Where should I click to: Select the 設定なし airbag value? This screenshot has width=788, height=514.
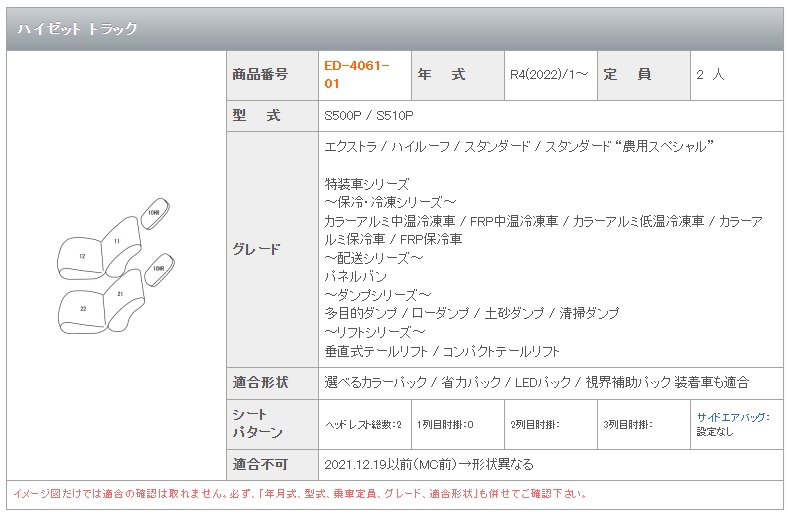(715, 432)
